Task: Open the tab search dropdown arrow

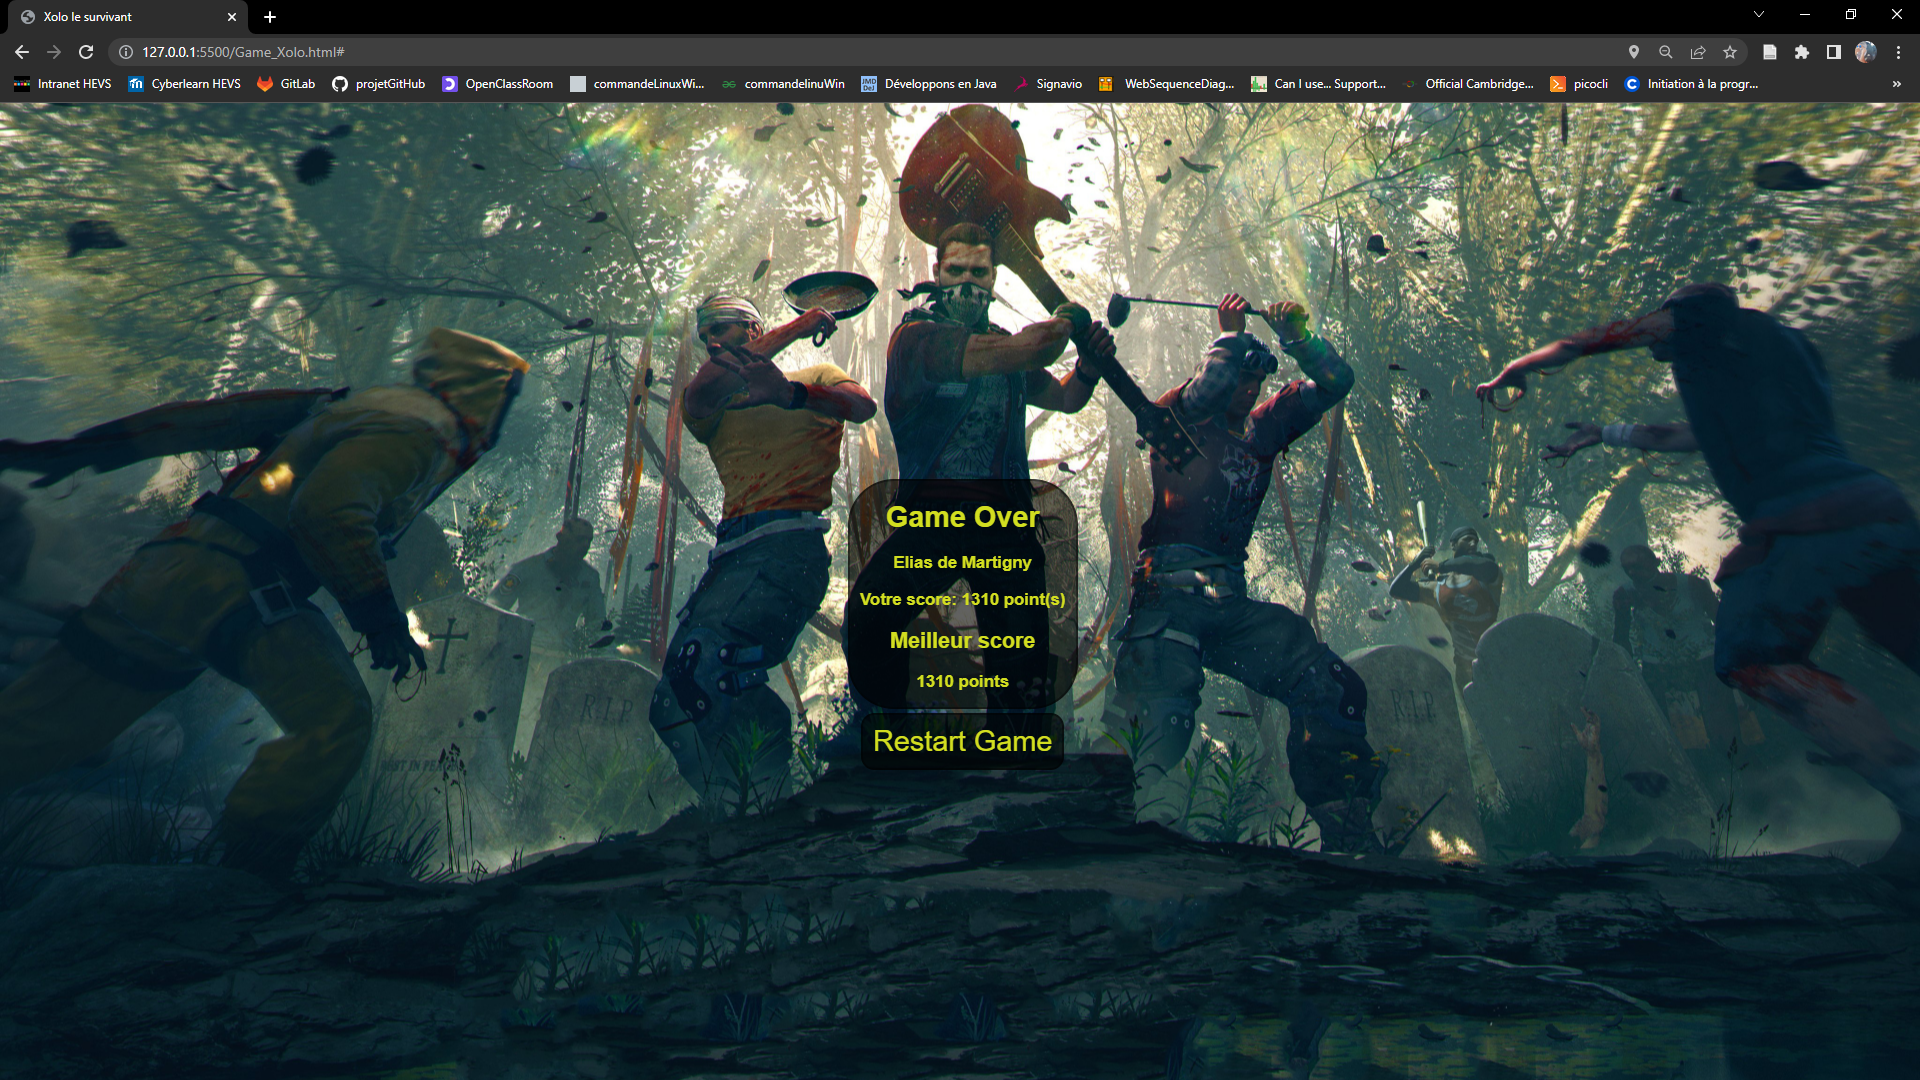Action: click(x=1759, y=15)
